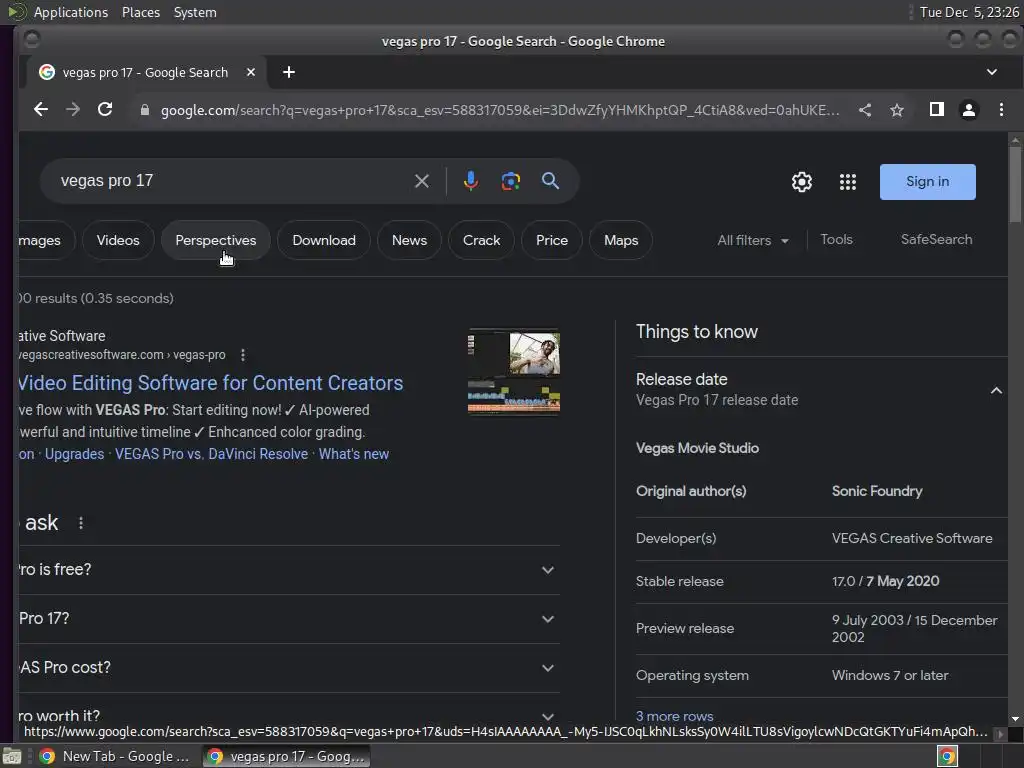The image size is (1024, 768).
Task: Click the clock showing Tue Dec 5, 23:26
Action: coord(968,12)
